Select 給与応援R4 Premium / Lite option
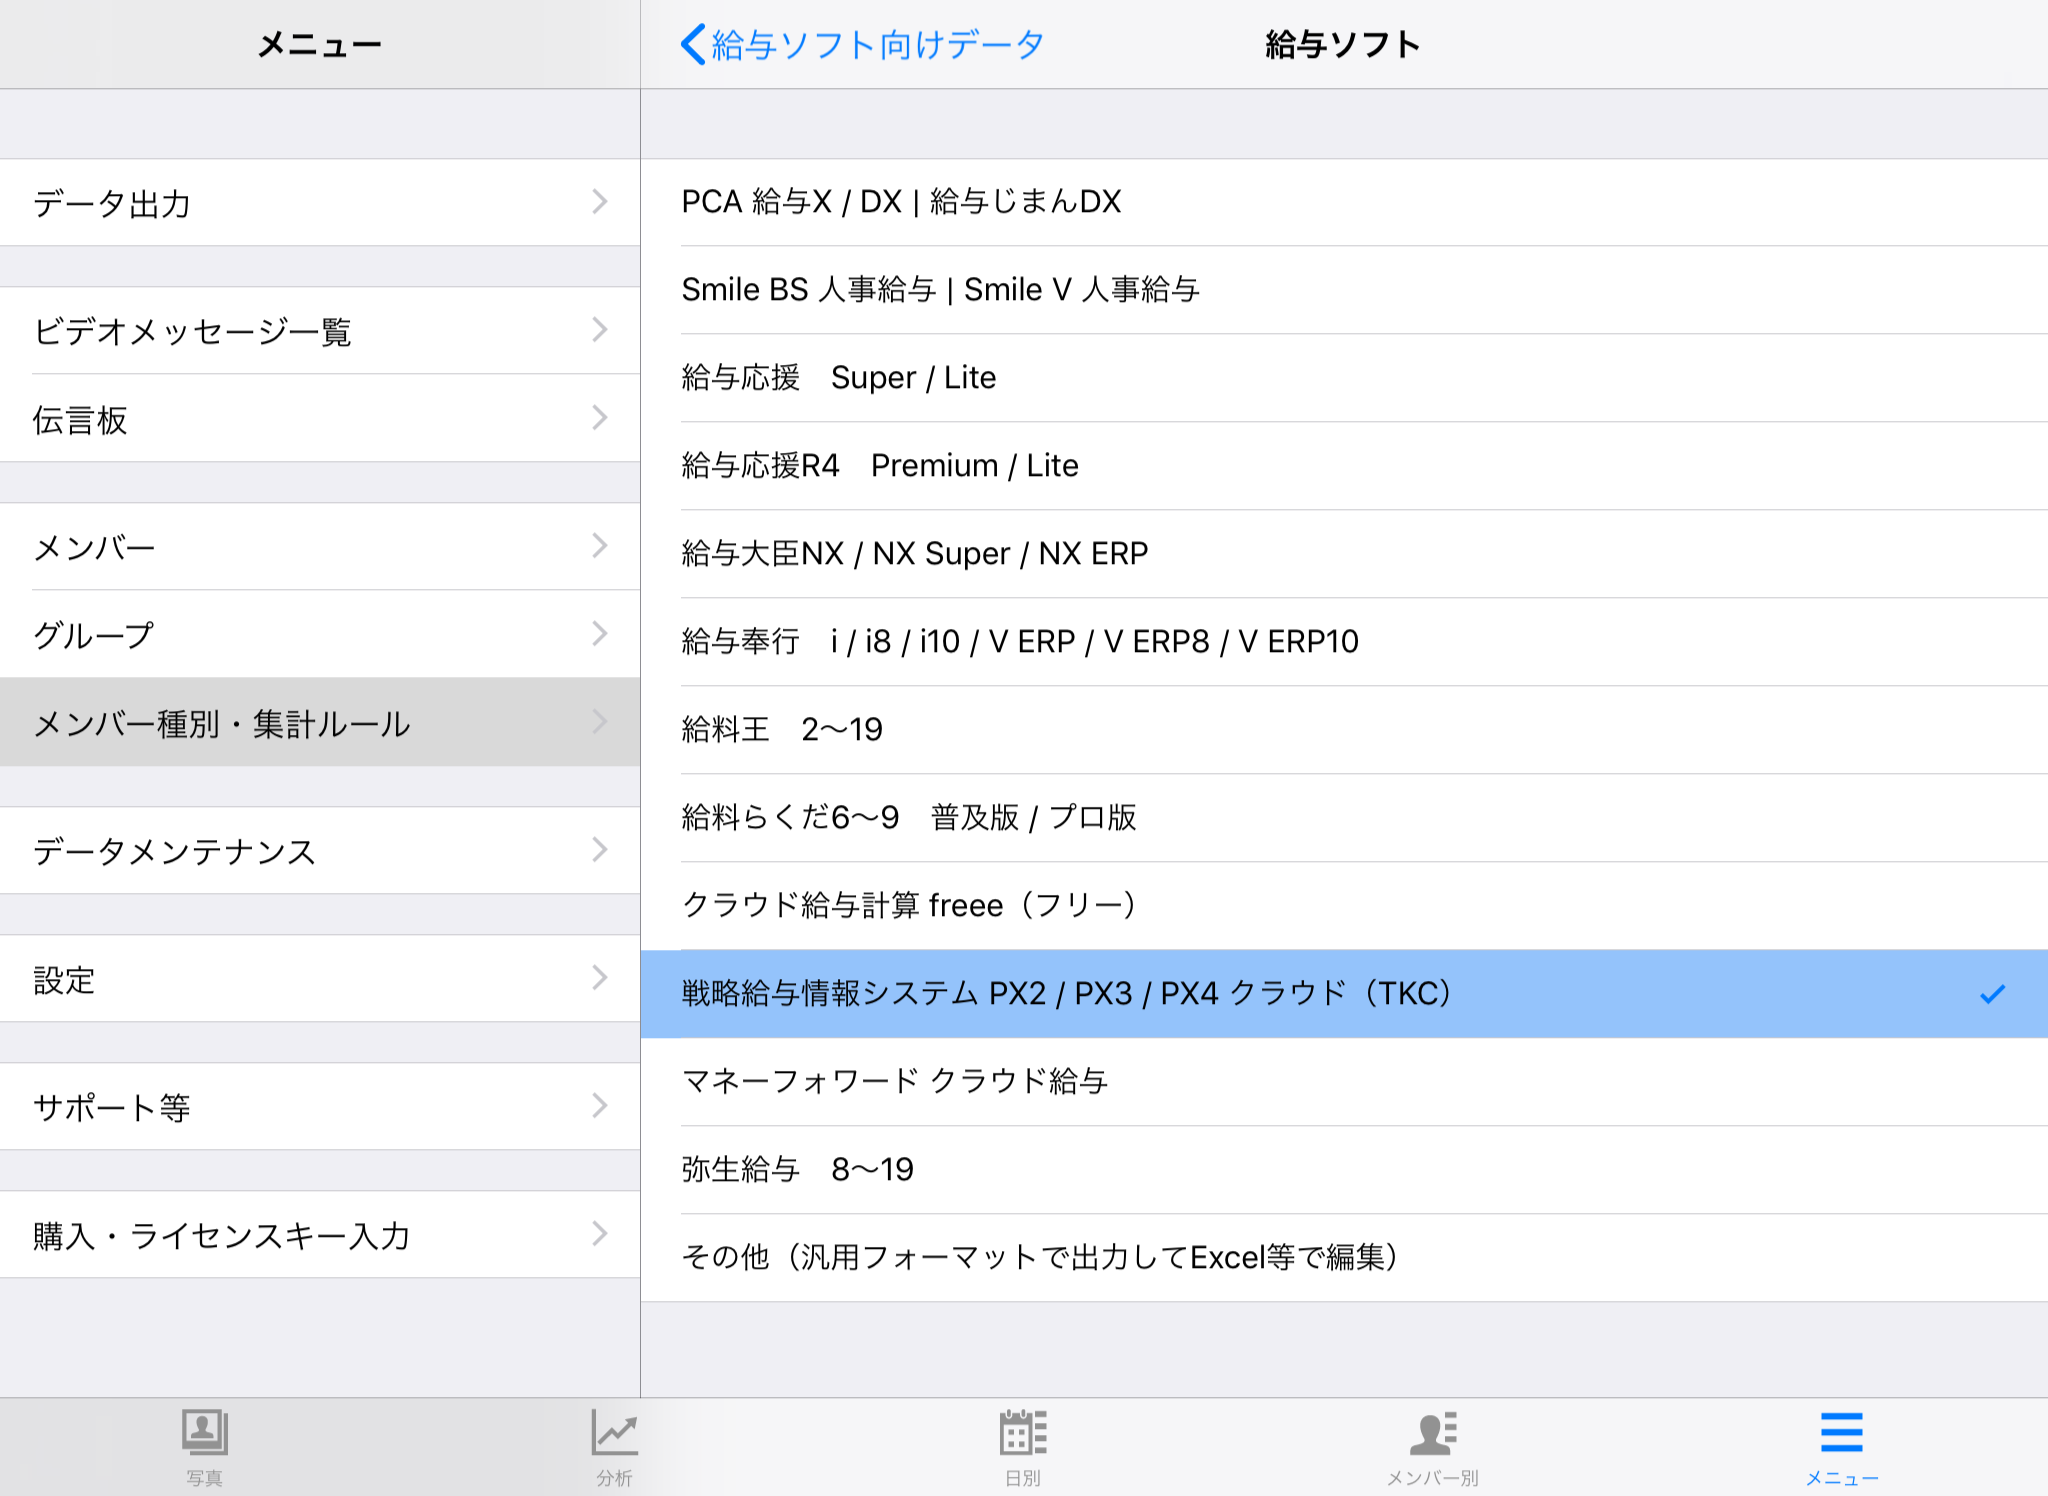Image resolution: width=2048 pixels, height=1496 pixels. 1344,466
